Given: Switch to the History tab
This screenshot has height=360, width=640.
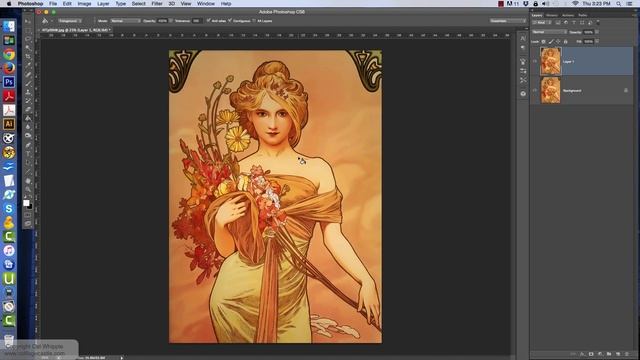Looking at the screenshot, I should (x=552, y=16).
